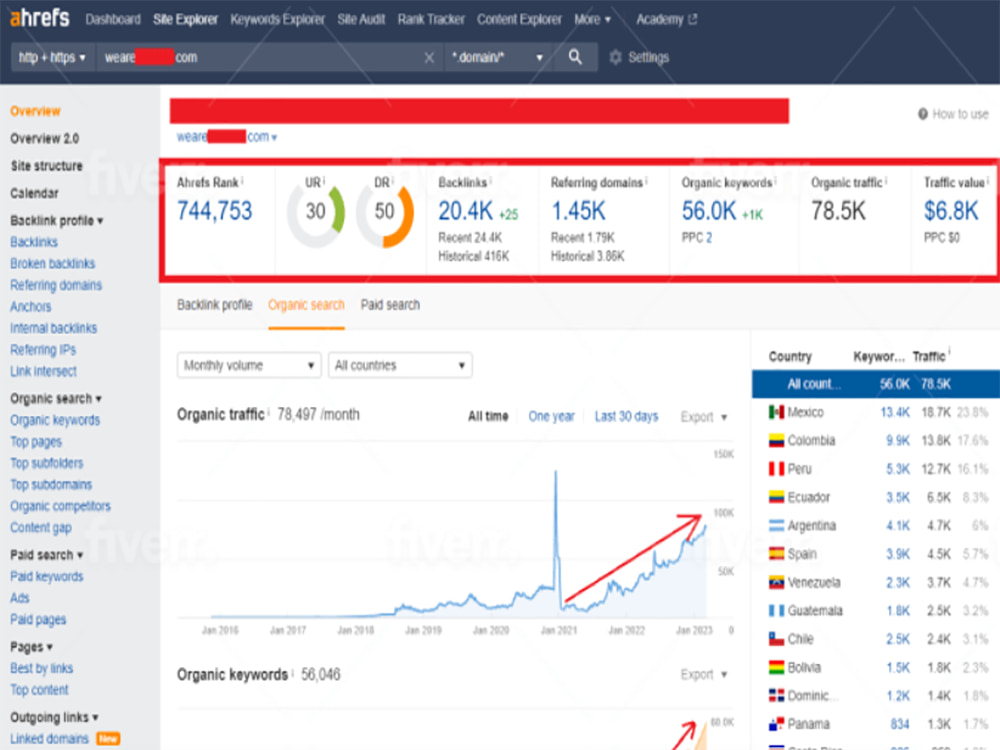Screen dimensions: 1000x750
Task: Expand the More menu in top navigation
Action: (592, 20)
